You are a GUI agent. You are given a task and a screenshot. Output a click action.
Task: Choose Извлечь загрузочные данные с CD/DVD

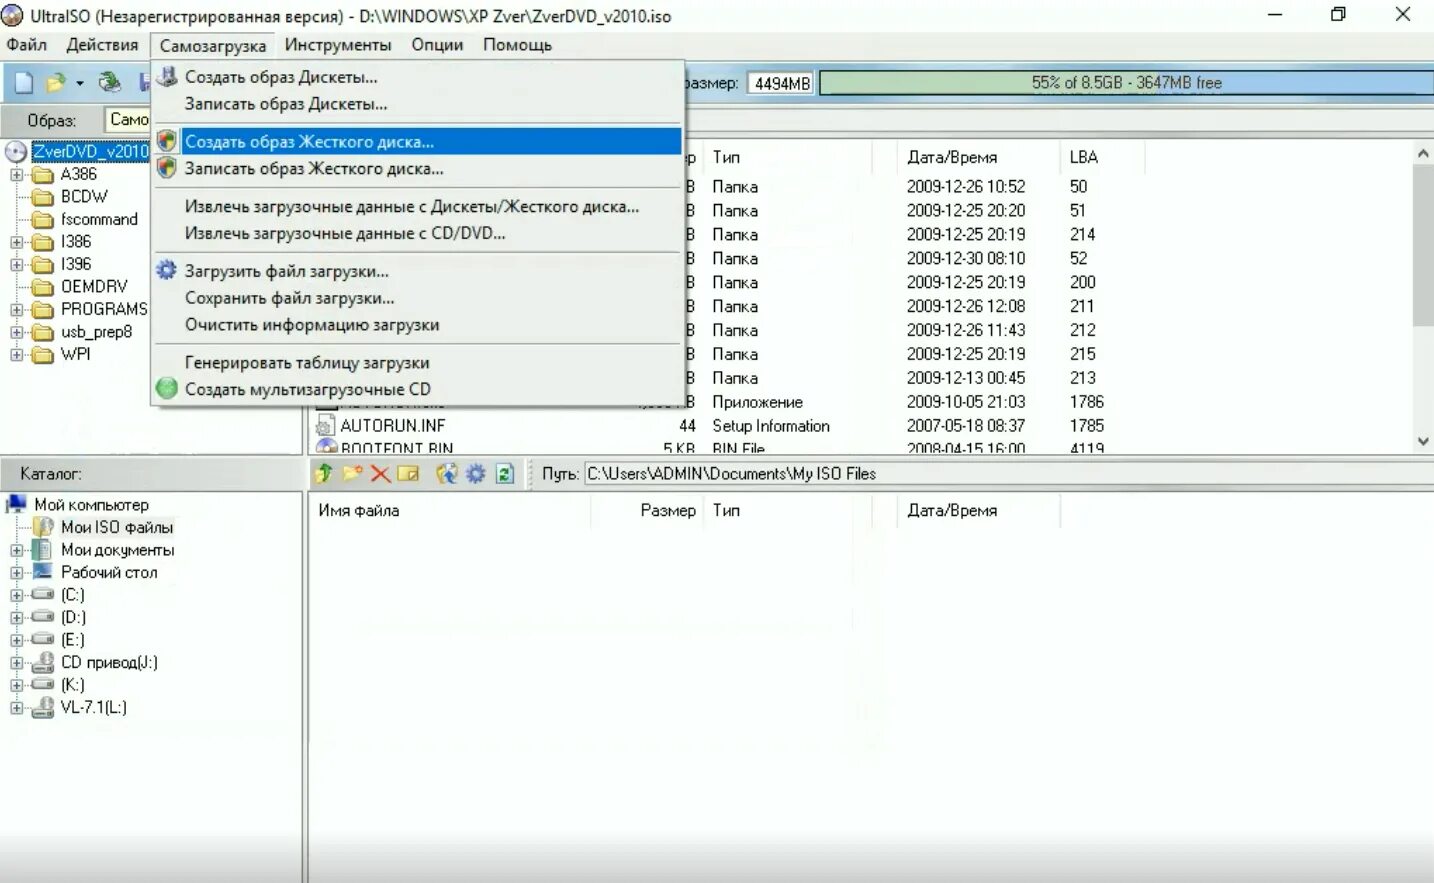(x=418, y=233)
